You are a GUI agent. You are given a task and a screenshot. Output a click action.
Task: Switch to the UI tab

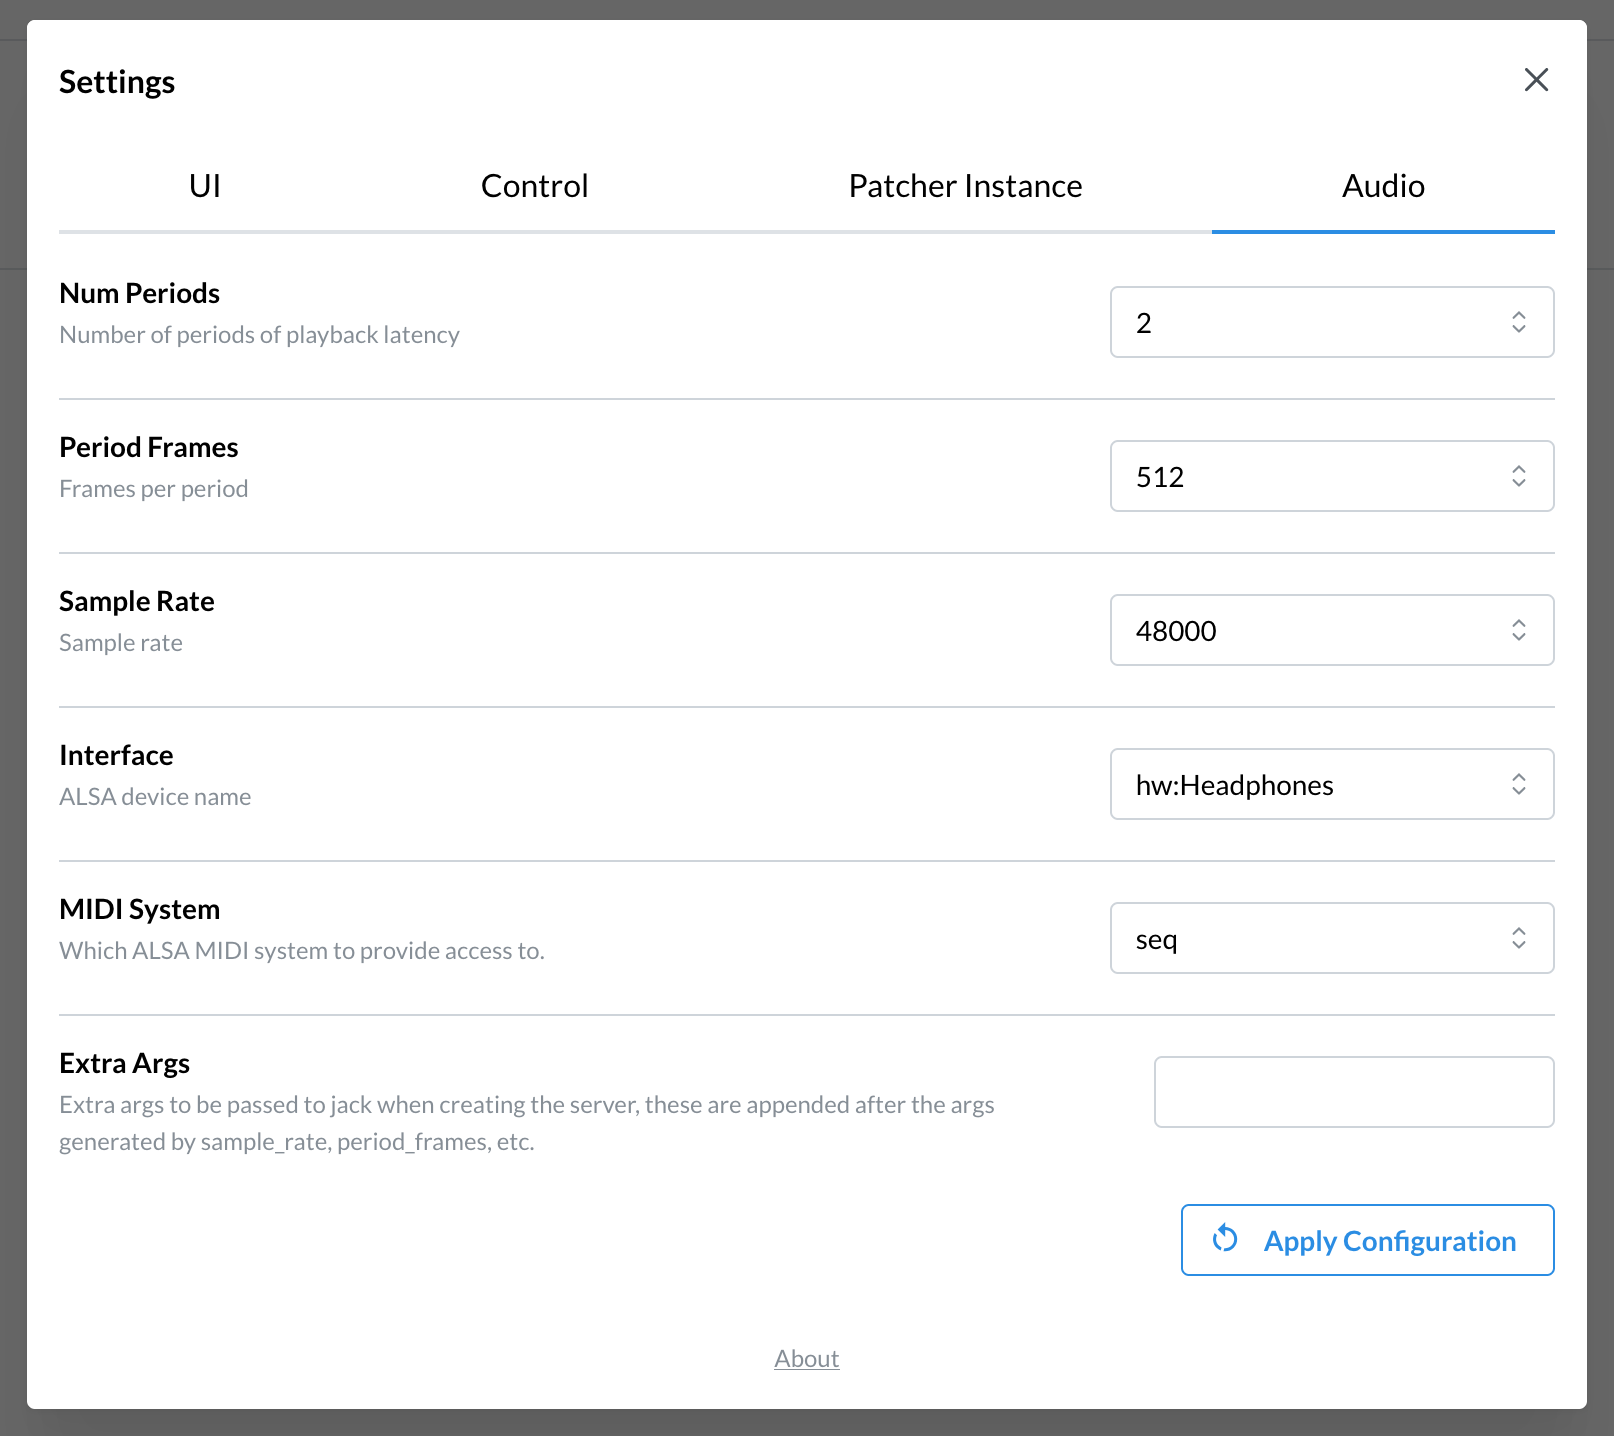coord(204,186)
